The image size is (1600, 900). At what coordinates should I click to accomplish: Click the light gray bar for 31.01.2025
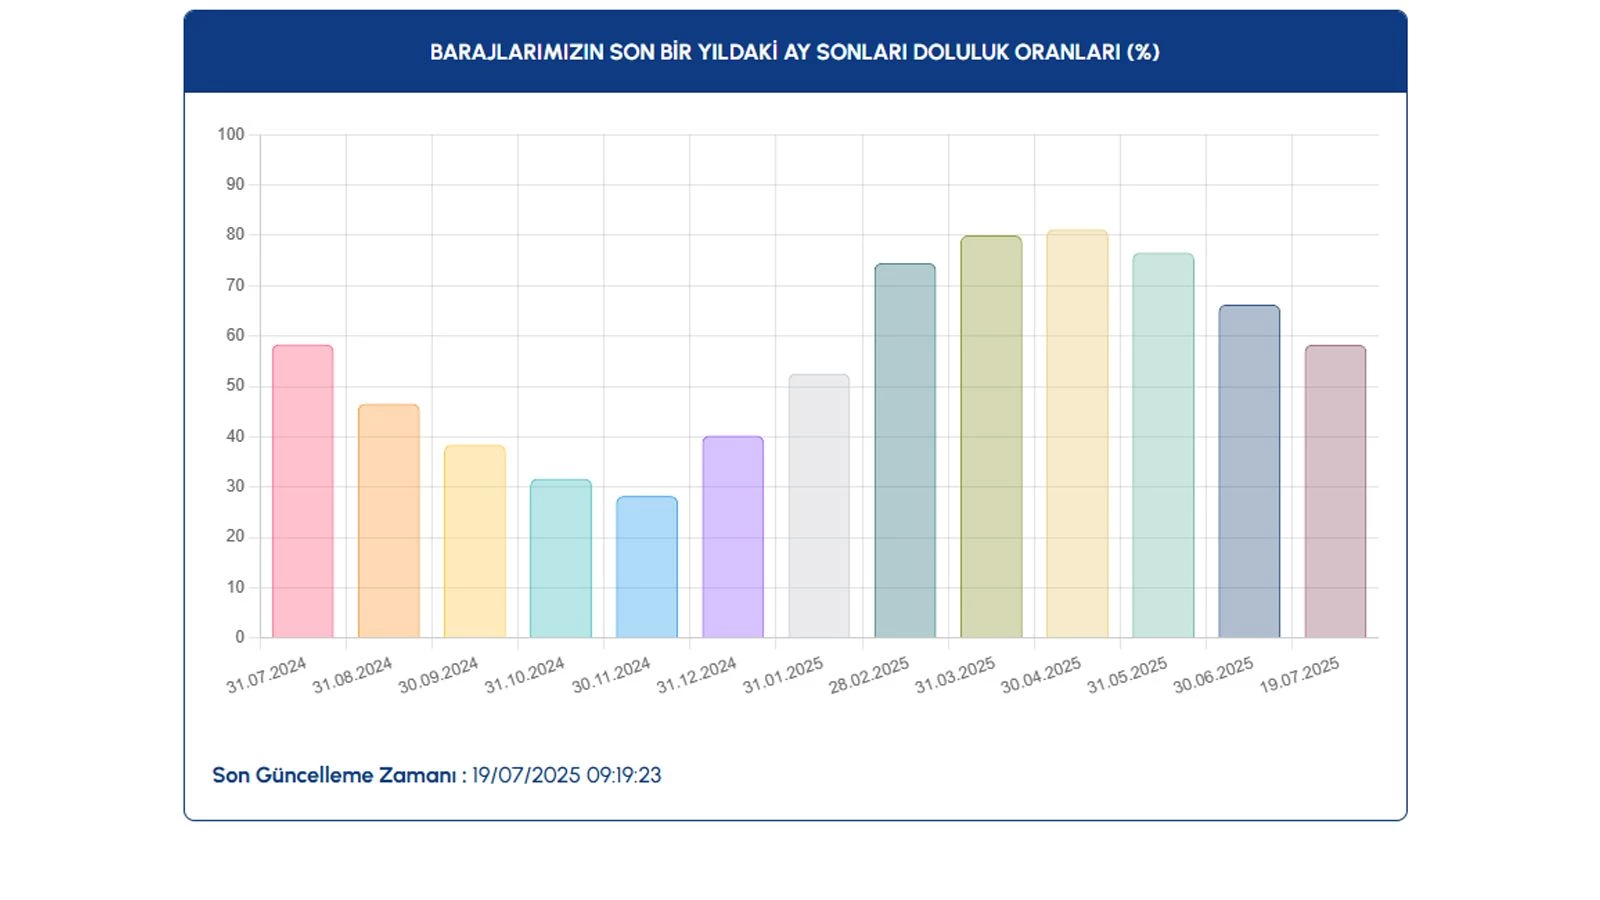818,506
